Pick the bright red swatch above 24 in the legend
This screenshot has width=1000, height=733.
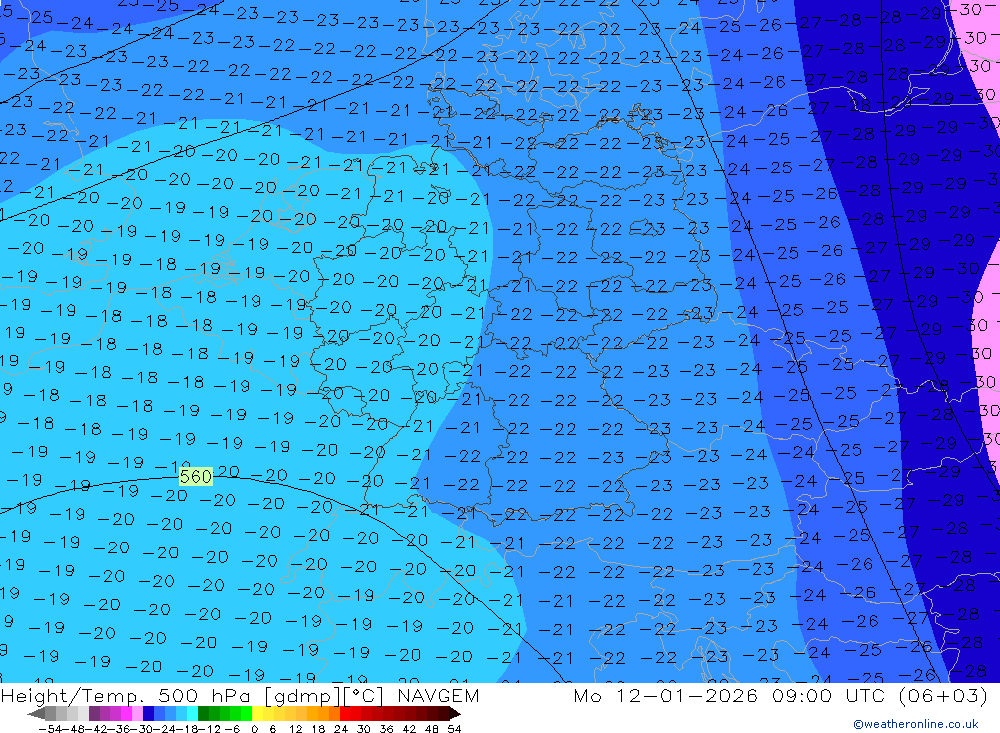(x=346, y=714)
